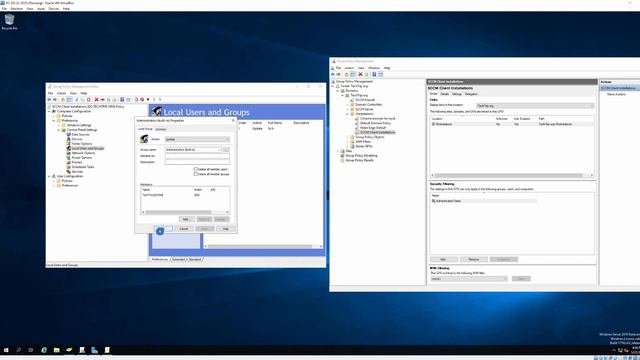The height and width of the screenshot is (360, 640).
Task: Click red X delete icon in GPM Editor toolbar
Action: [x=96, y=99]
